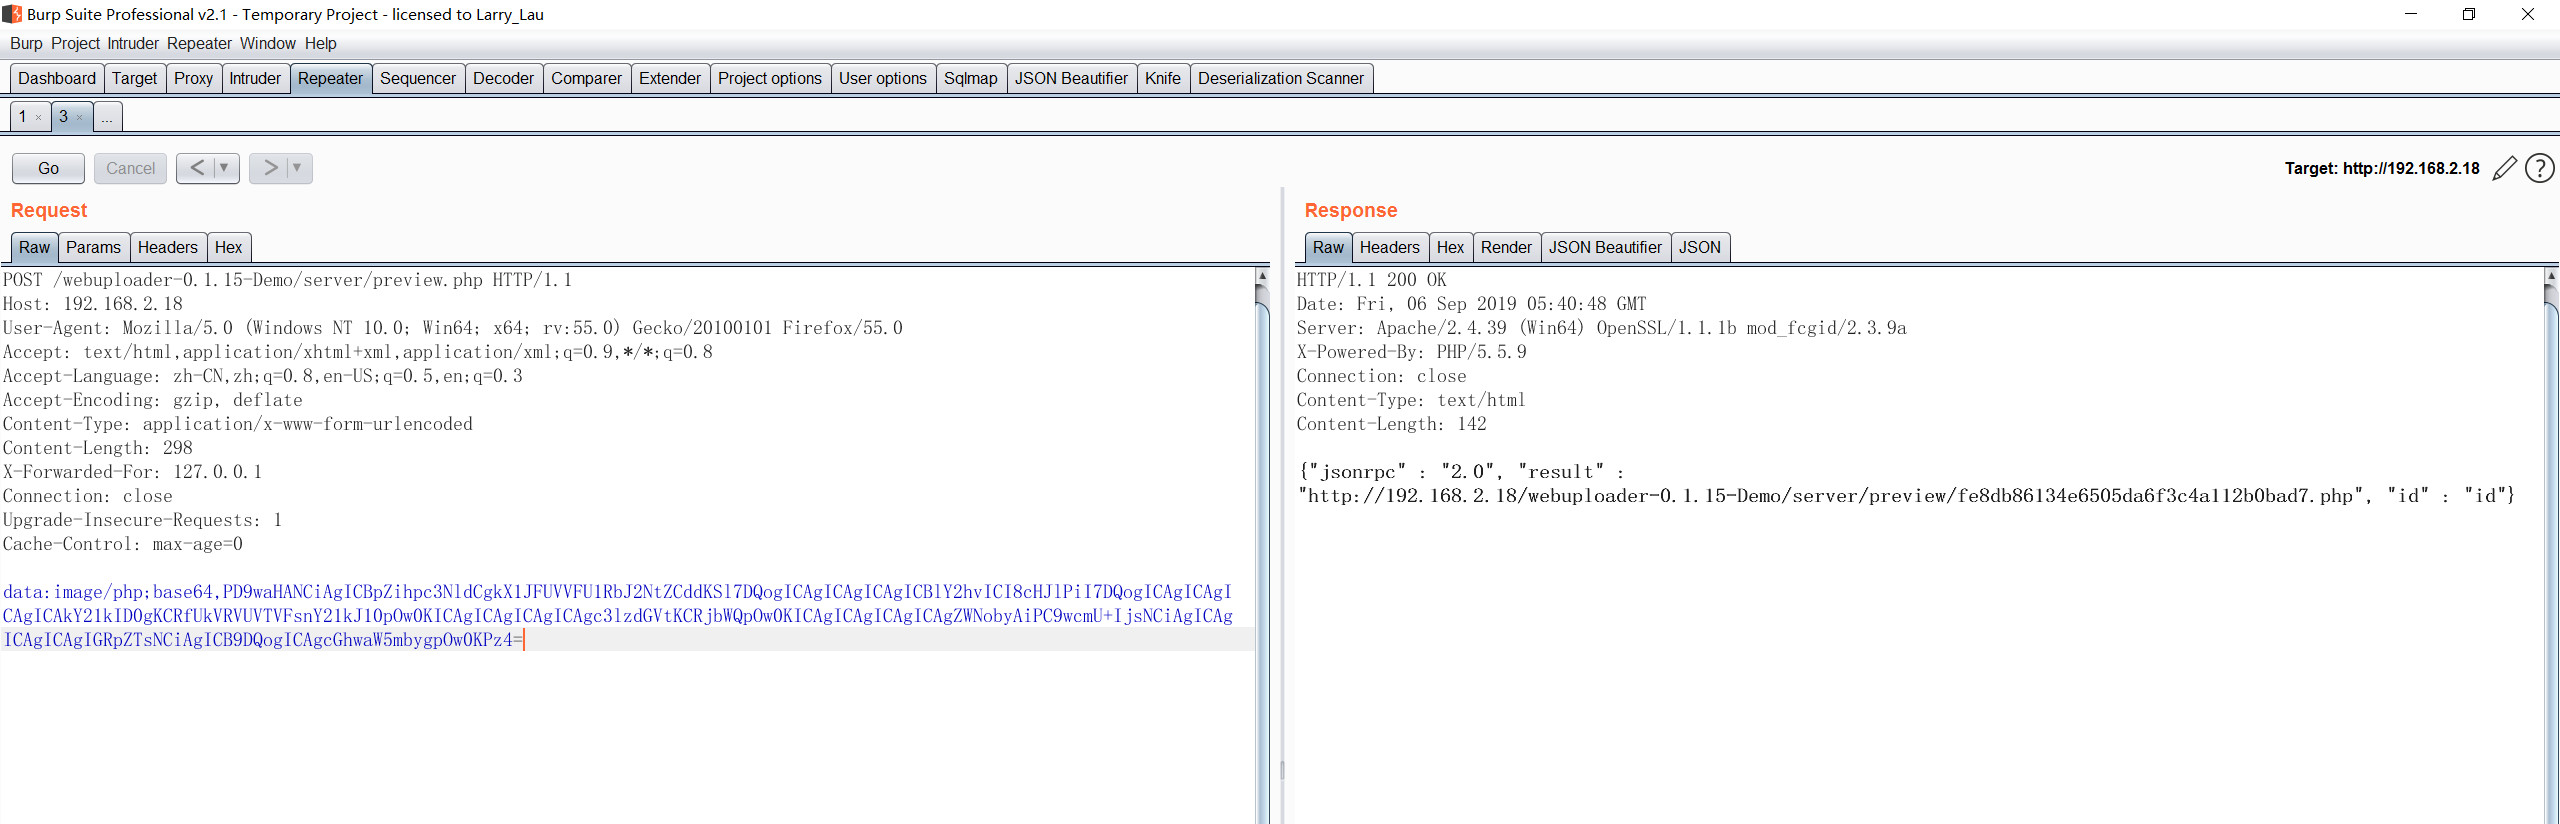Go back to previous request with < button
This screenshot has width=2560, height=824.
(x=197, y=168)
